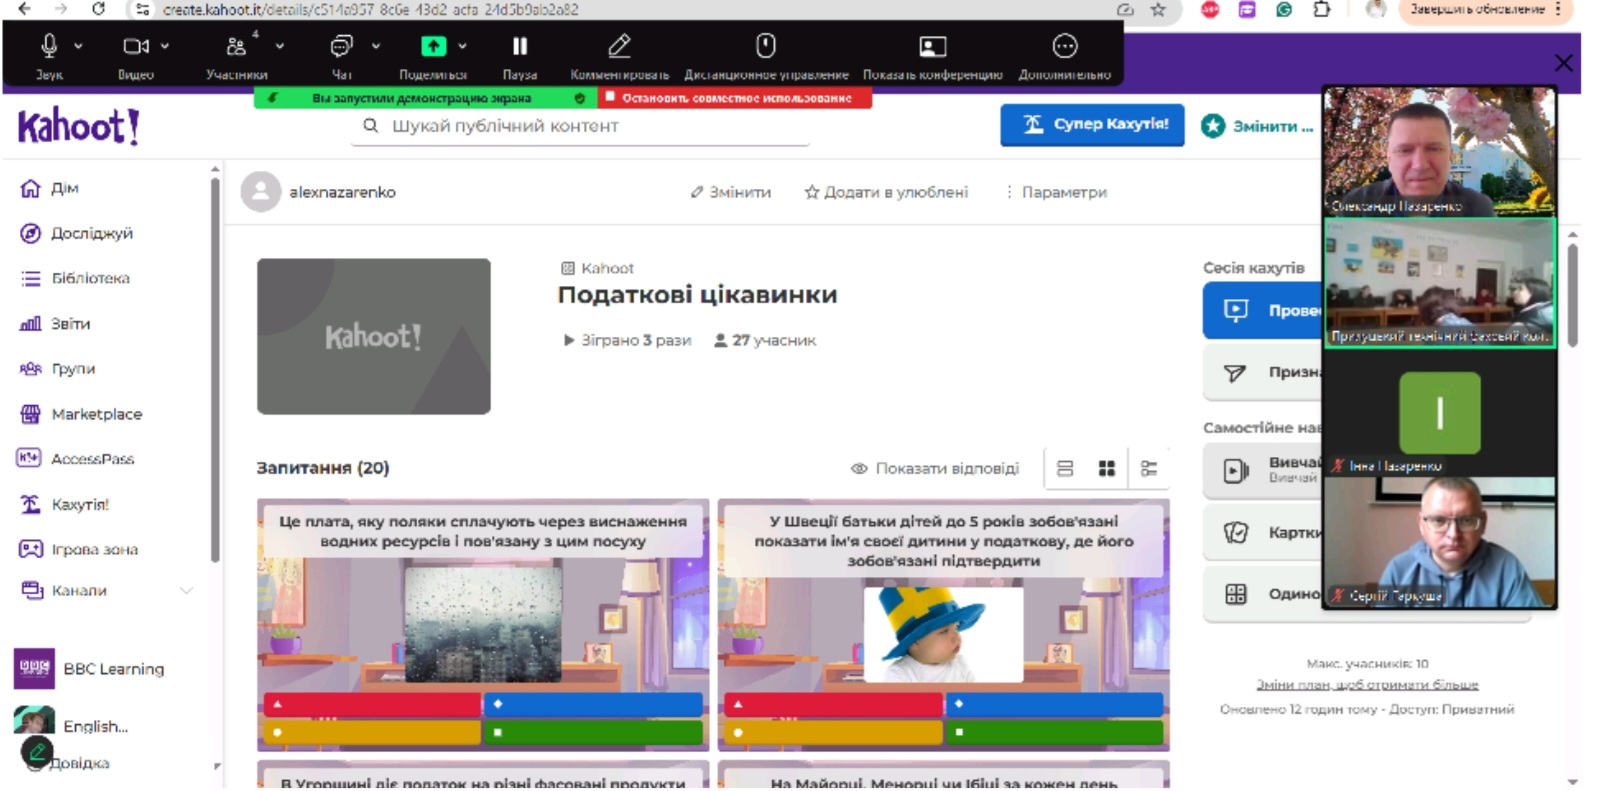Click the Kahoot! logo
The width and height of the screenshot is (1603, 791).
click(79, 127)
